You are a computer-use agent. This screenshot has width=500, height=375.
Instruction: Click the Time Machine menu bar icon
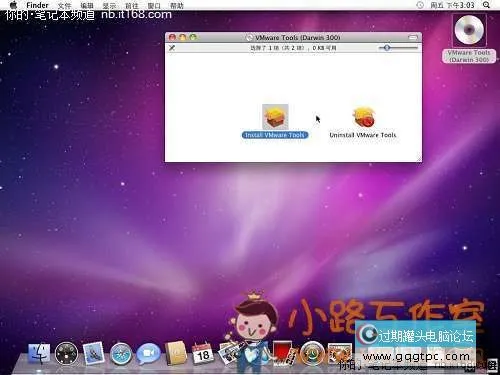pyautogui.click(x=420, y=5)
